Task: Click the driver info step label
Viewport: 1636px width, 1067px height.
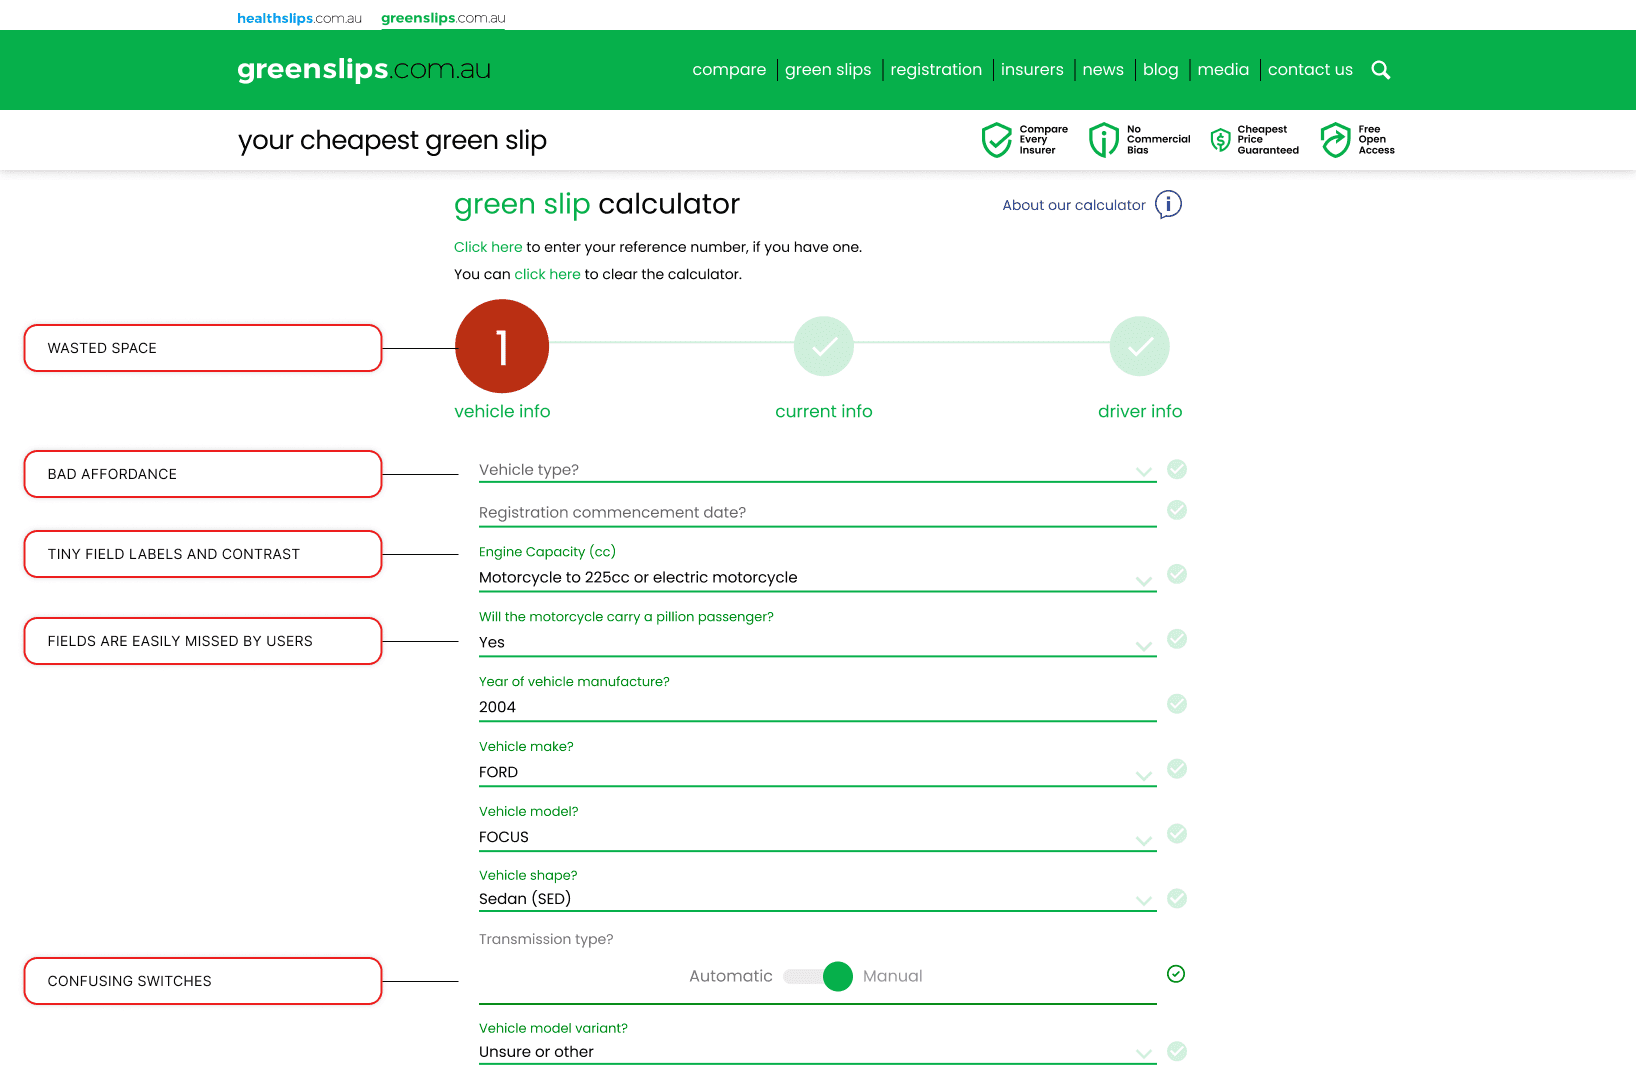Action: pos(1140,411)
